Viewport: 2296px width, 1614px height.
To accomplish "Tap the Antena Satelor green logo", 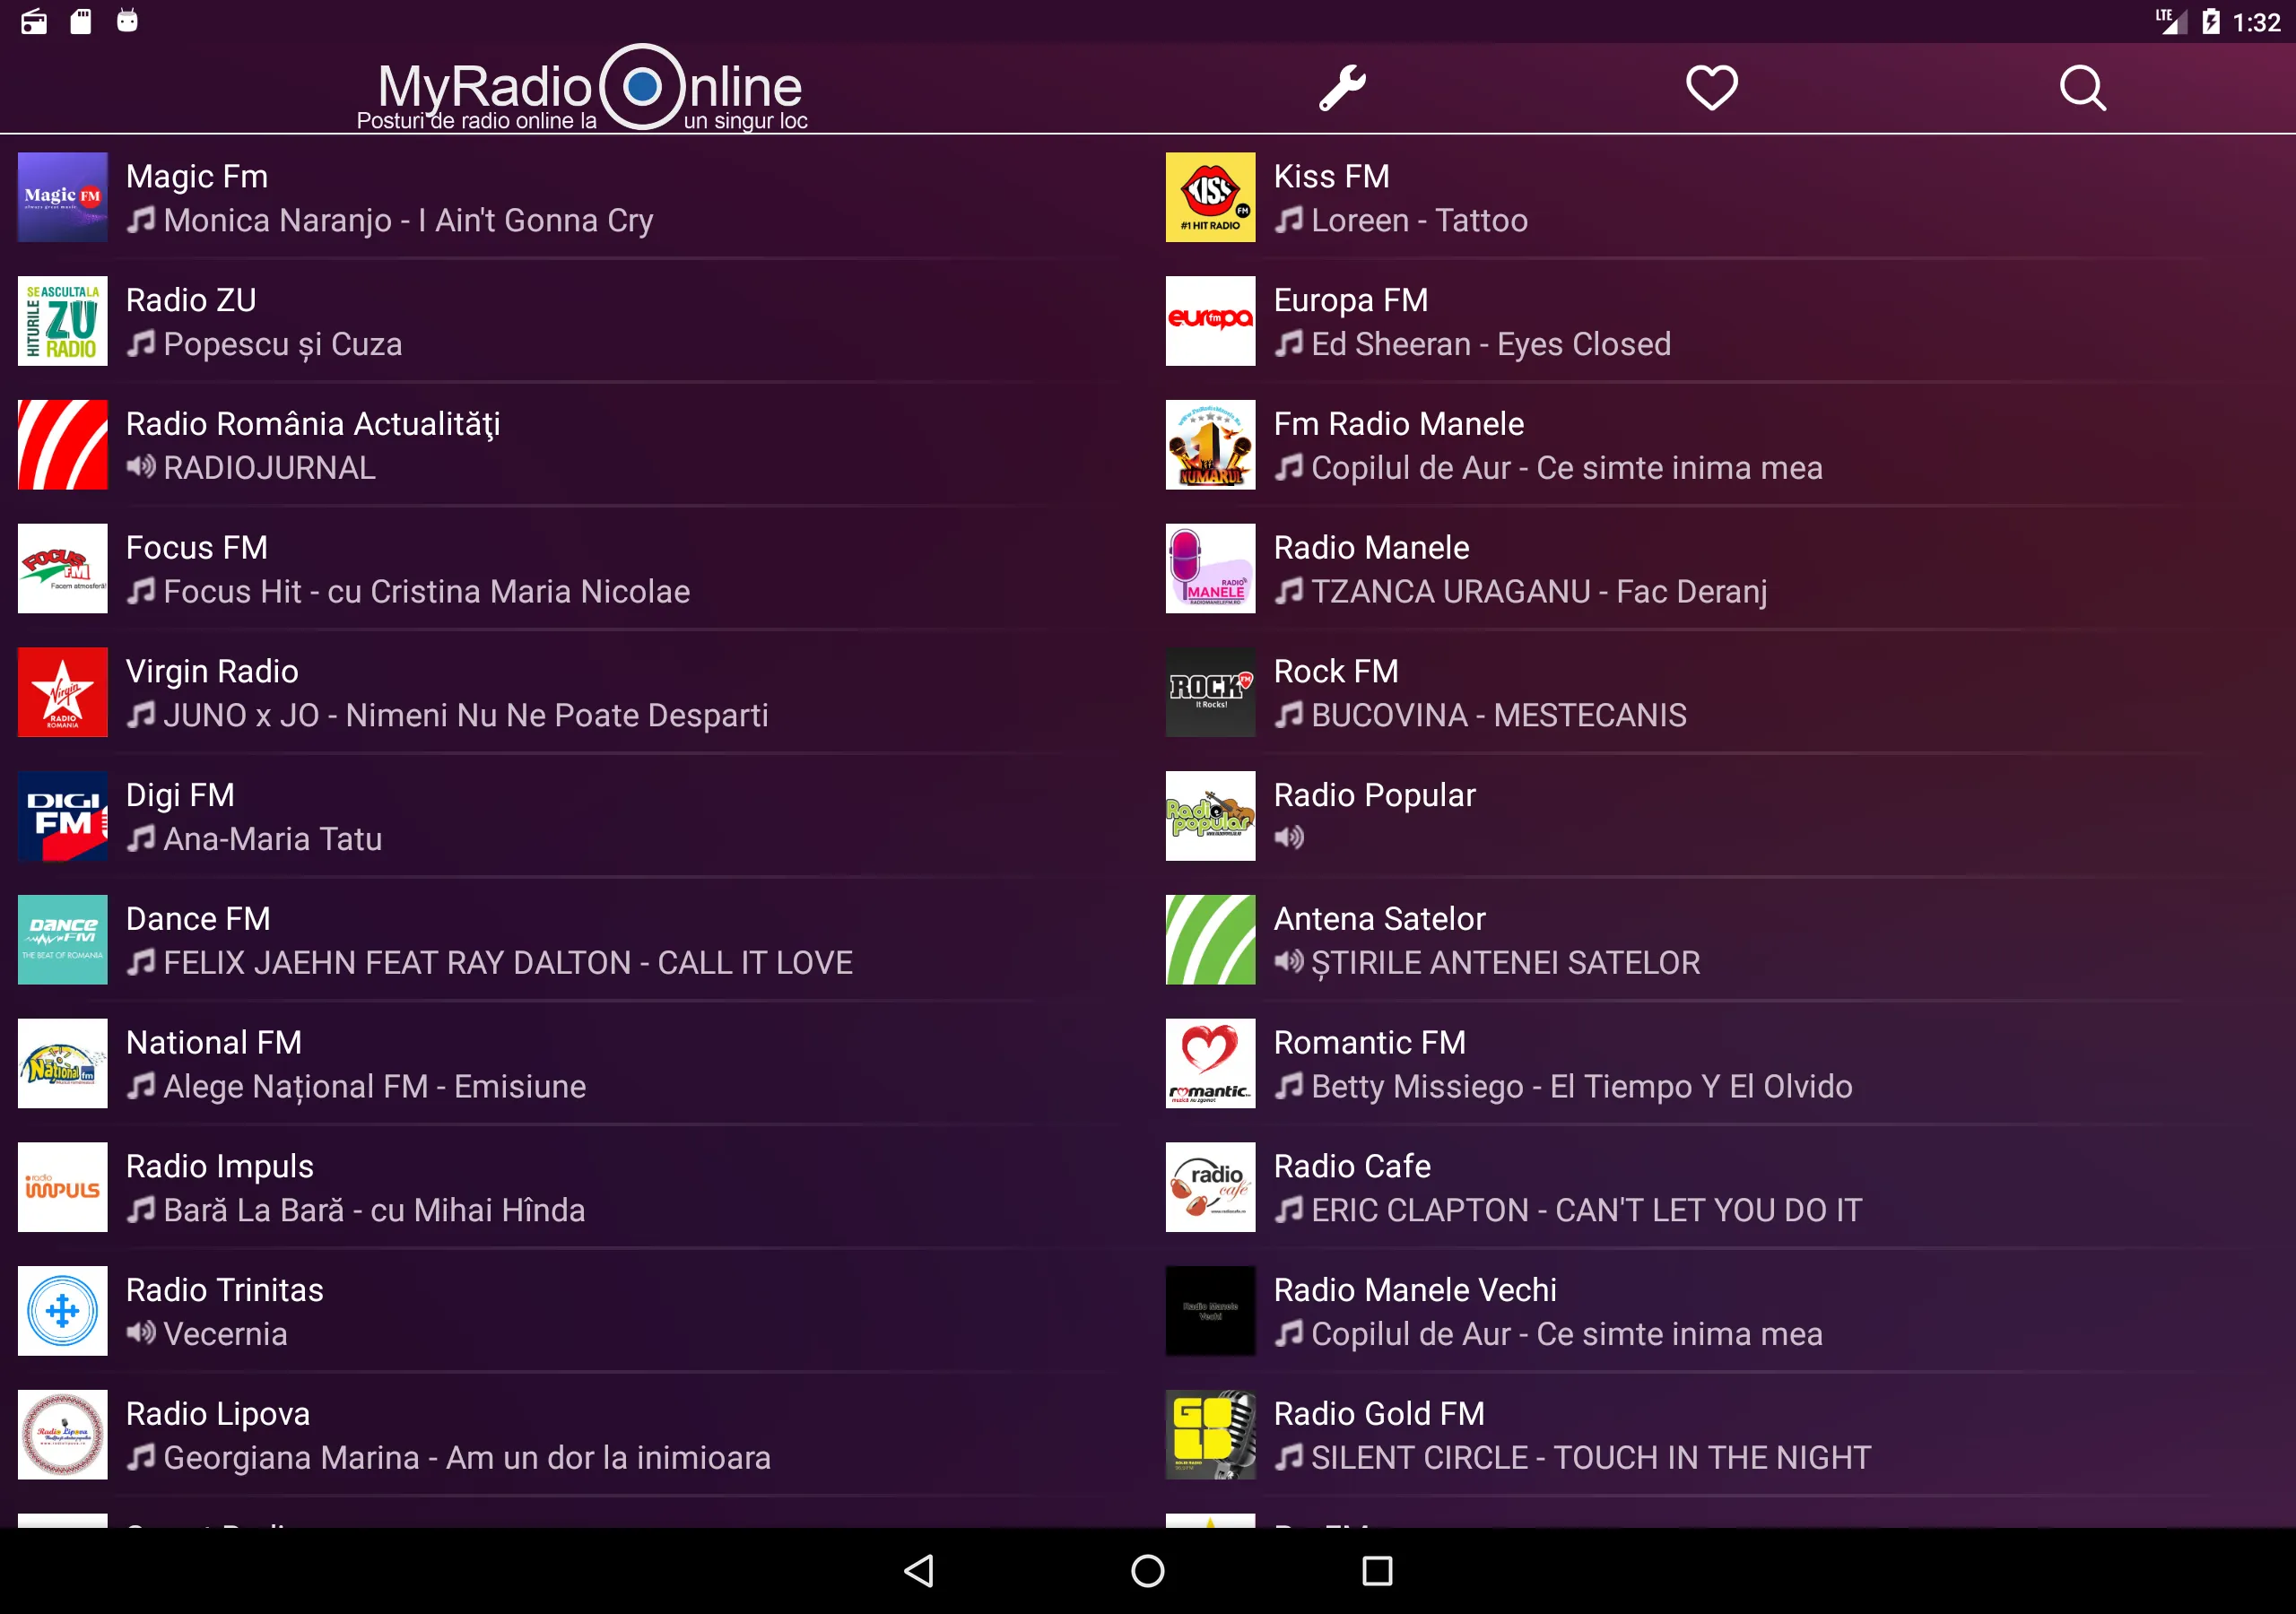I will (x=1210, y=940).
